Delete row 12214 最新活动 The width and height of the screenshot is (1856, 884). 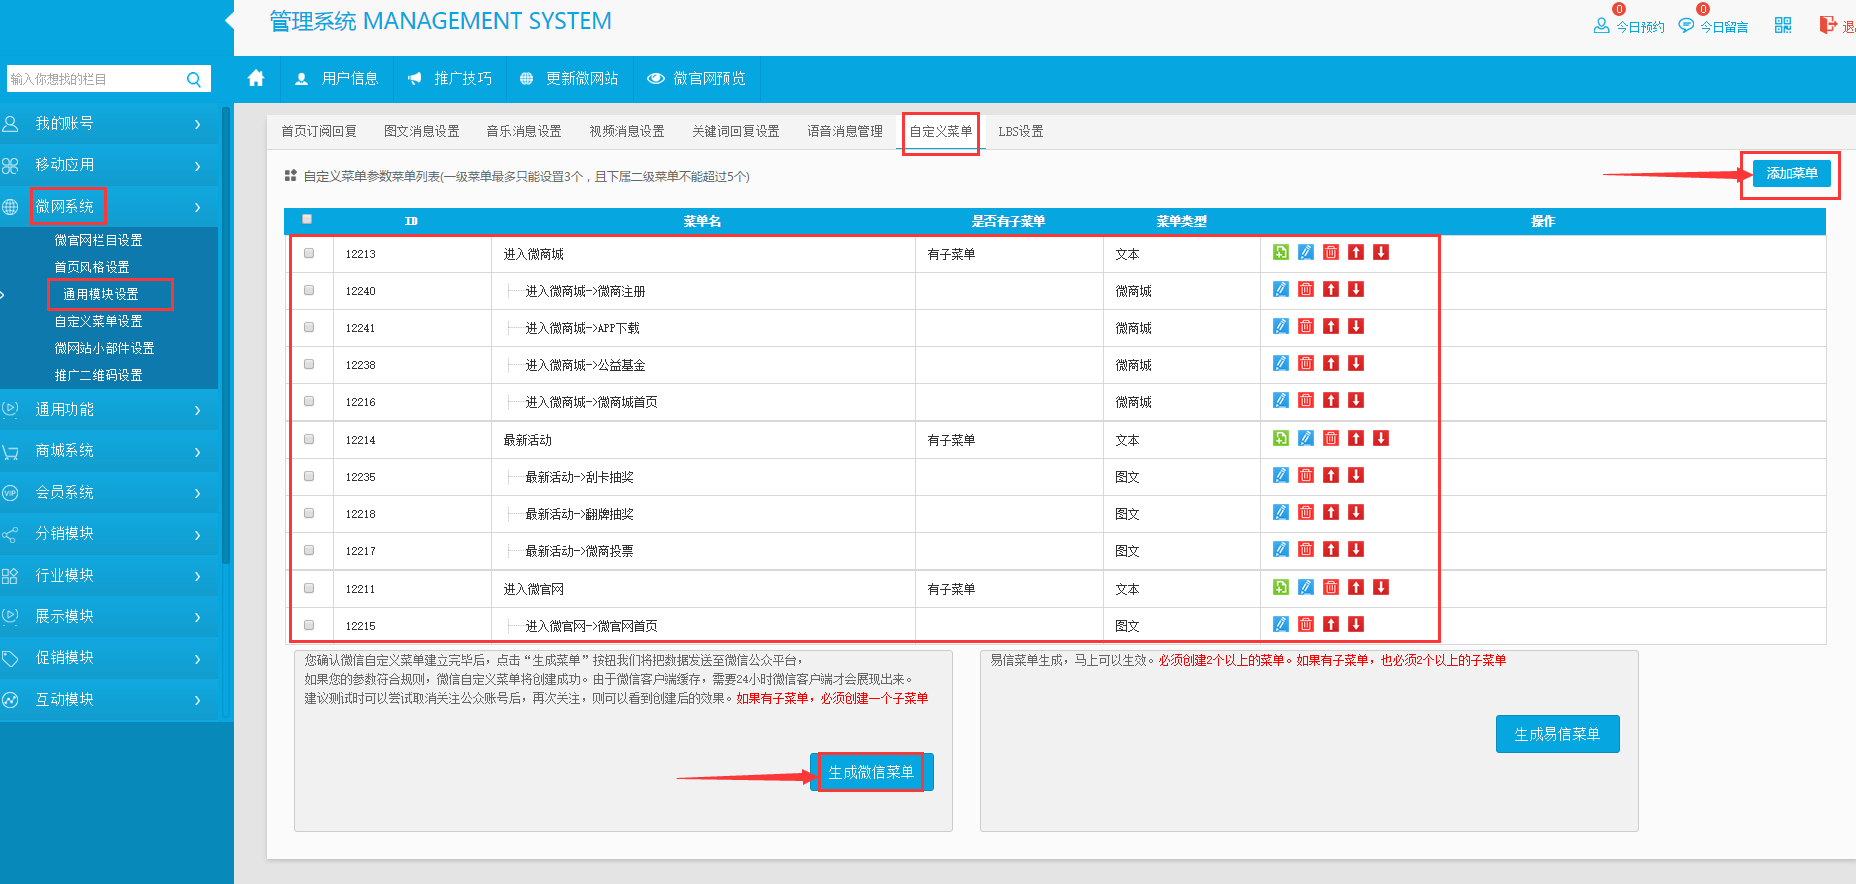pos(1331,438)
